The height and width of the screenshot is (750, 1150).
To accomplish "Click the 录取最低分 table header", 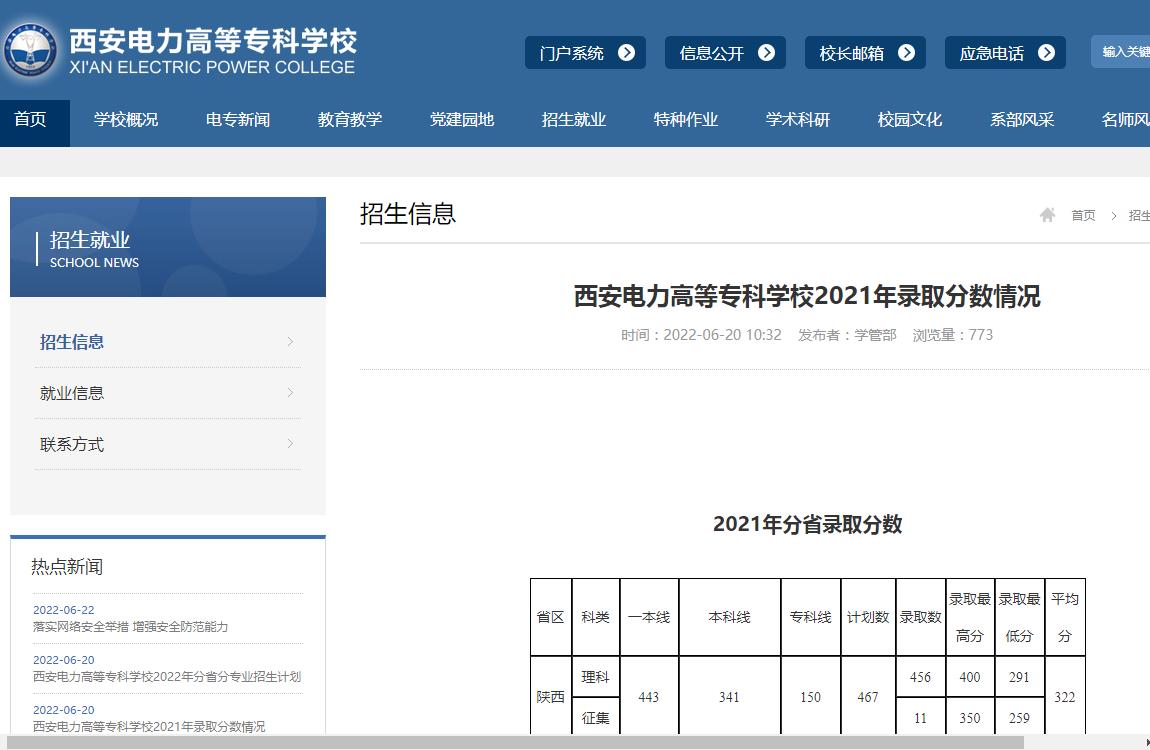I will click(1019, 617).
